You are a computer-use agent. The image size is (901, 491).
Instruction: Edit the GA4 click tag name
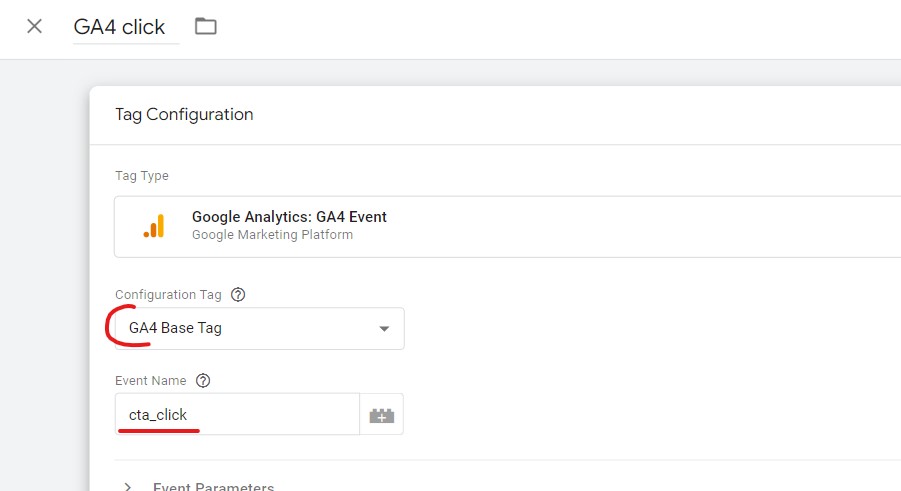126,27
